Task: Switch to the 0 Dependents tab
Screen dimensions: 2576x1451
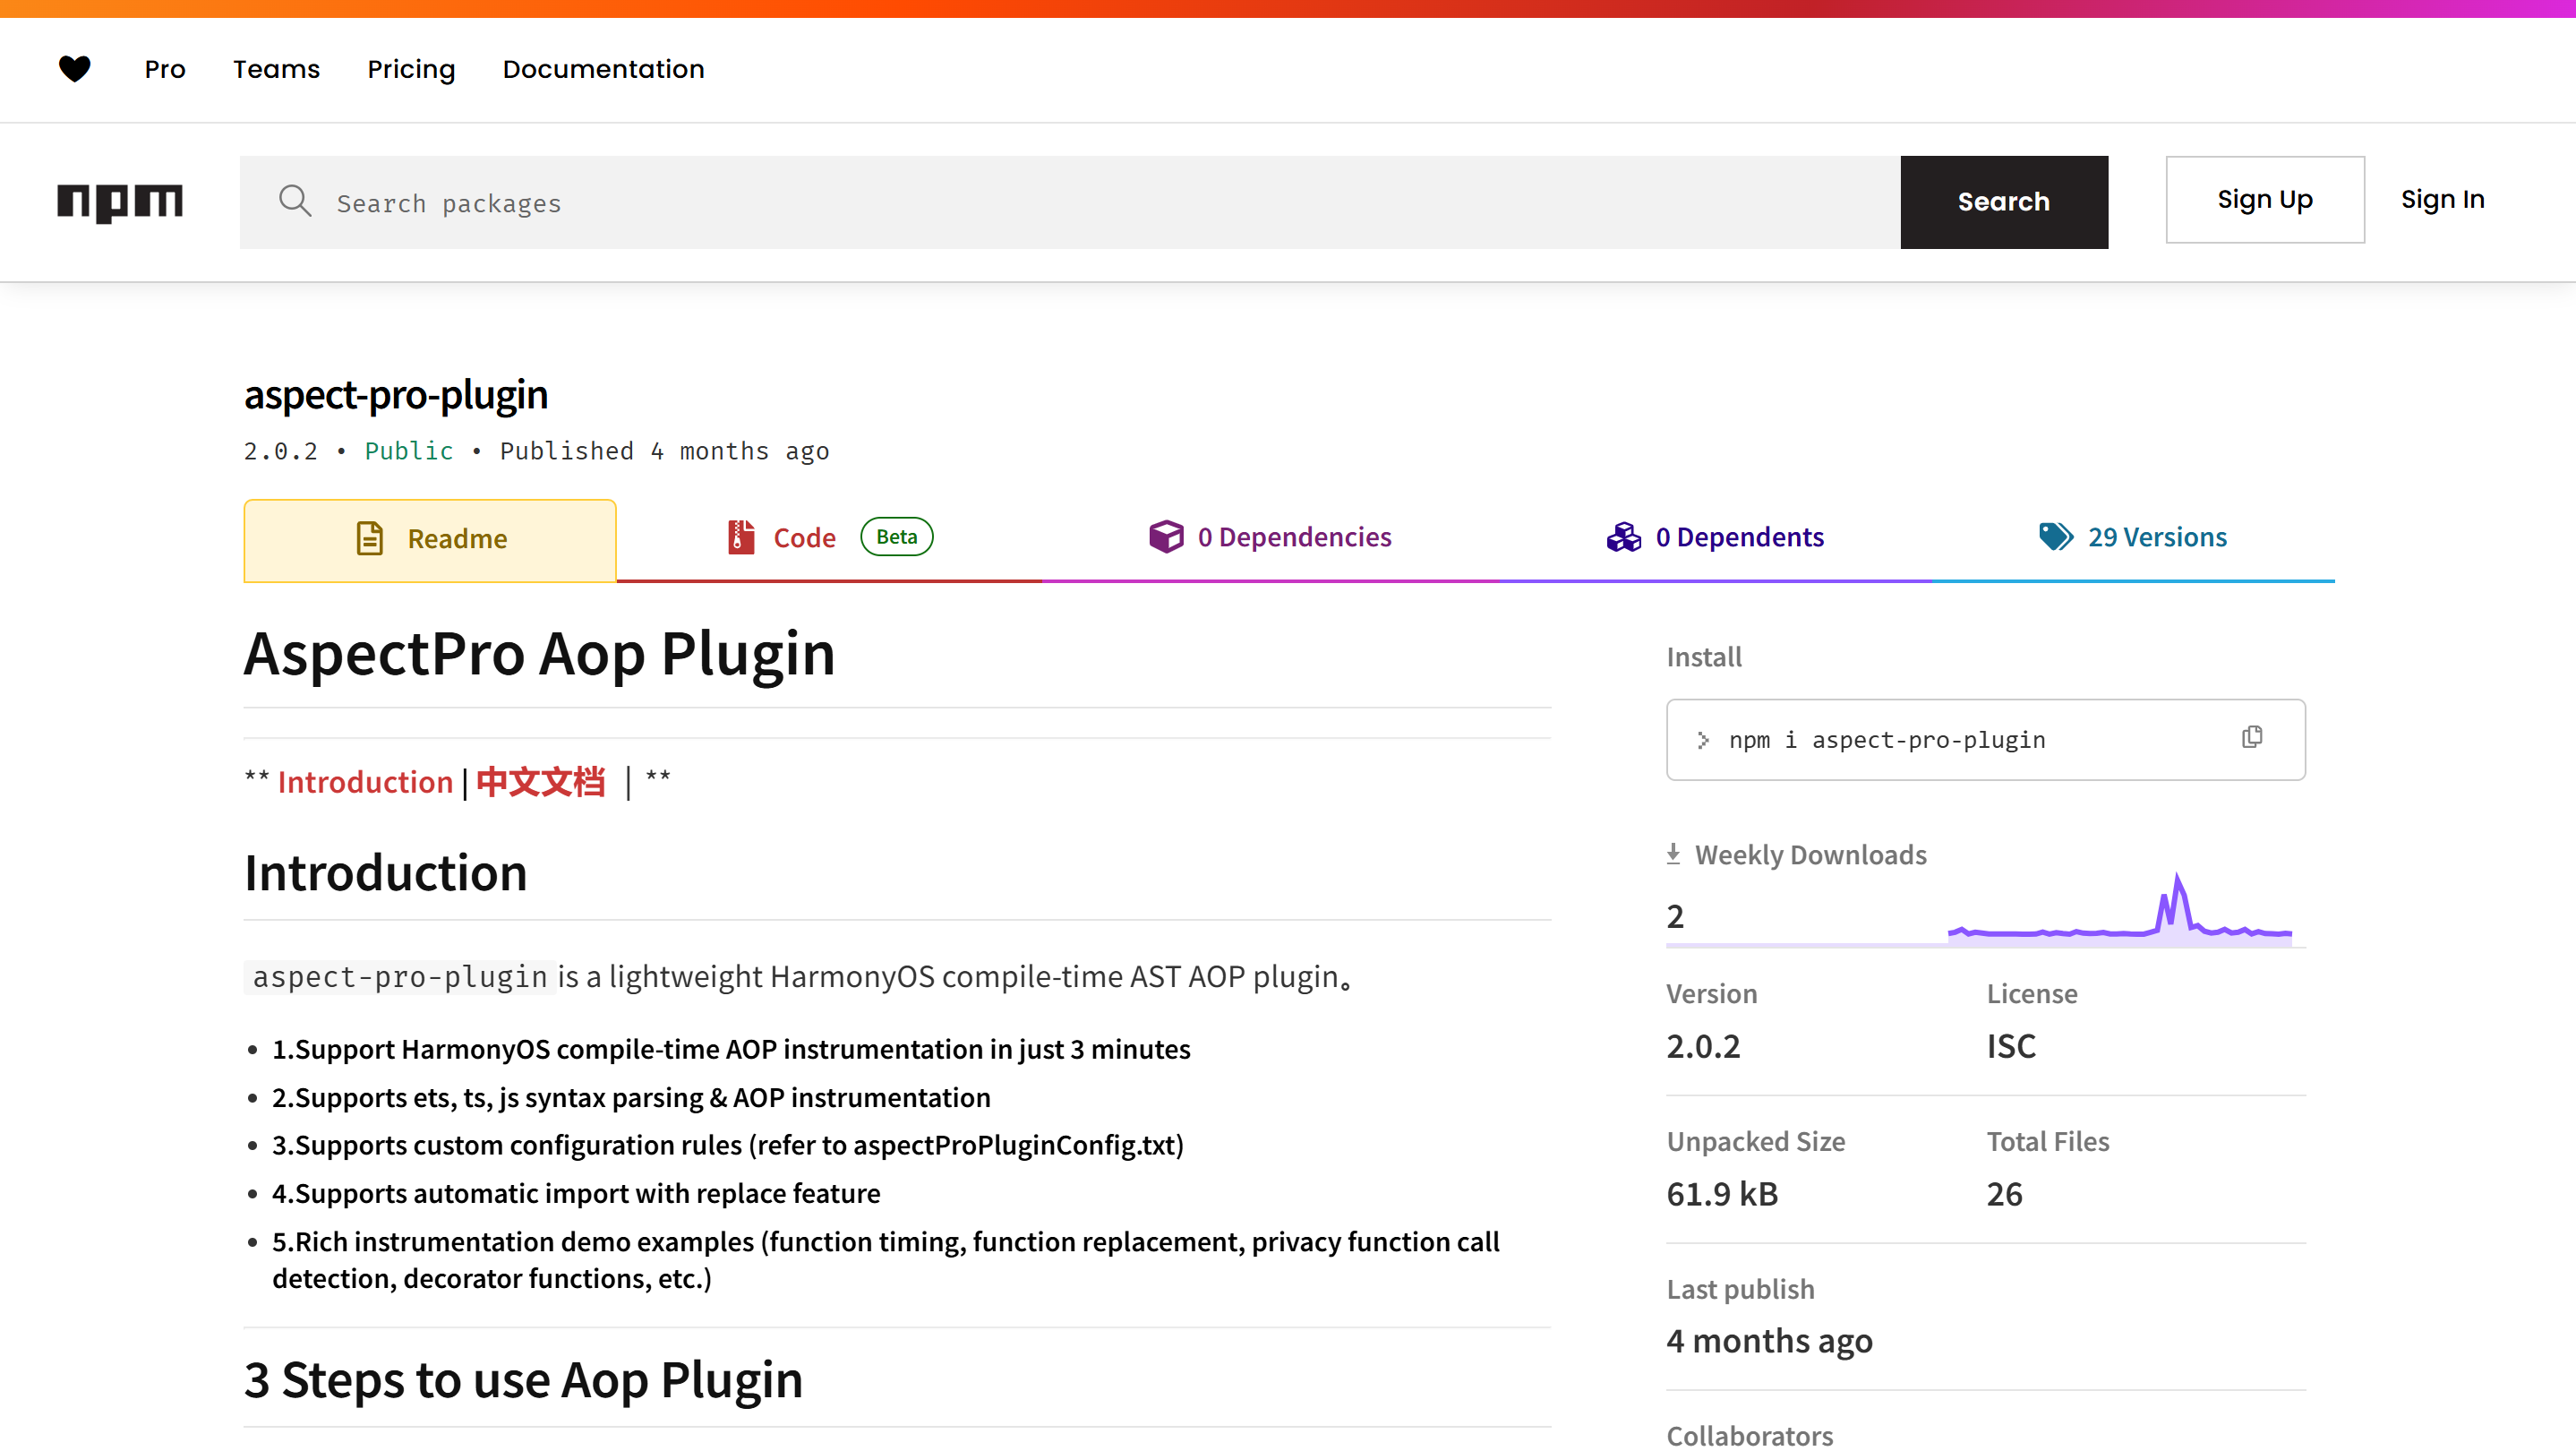Action: click(x=1739, y=537)
